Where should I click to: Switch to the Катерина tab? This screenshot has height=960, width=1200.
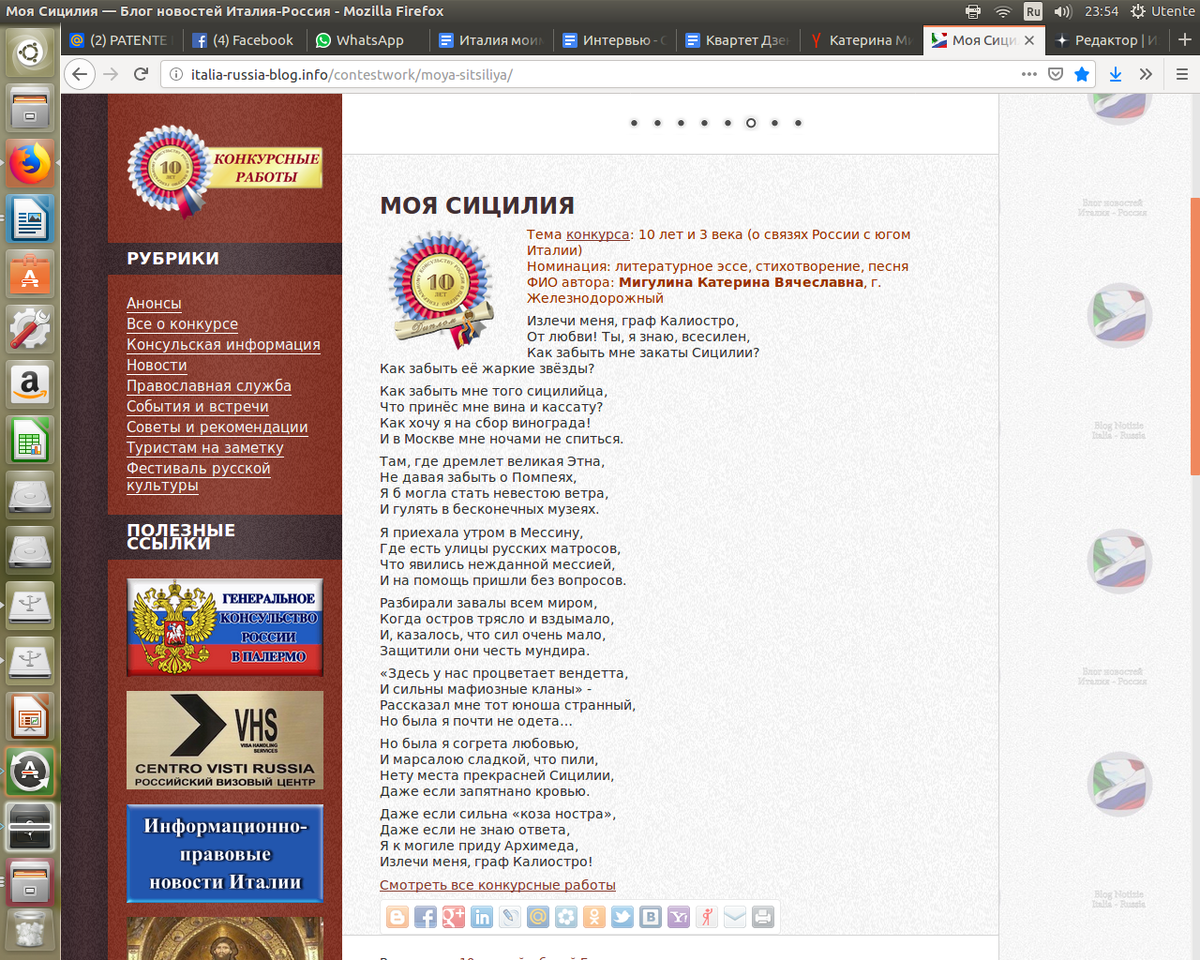point(859,40)
